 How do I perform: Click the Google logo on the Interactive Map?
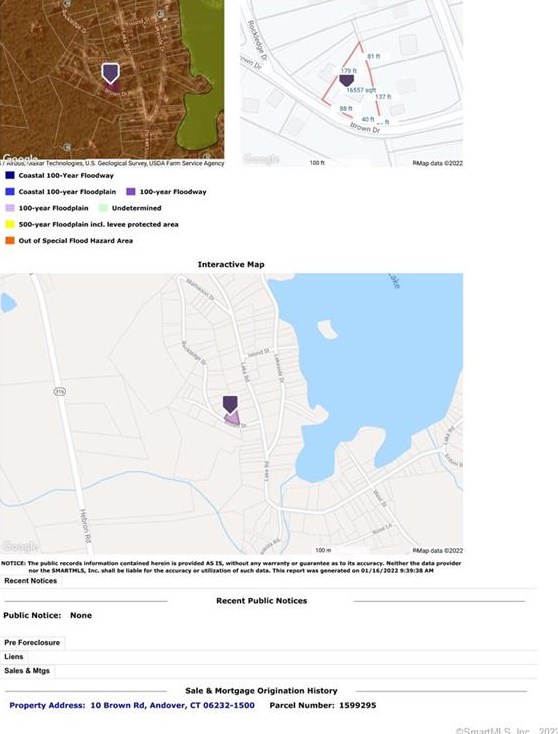[x=20, y=546]
